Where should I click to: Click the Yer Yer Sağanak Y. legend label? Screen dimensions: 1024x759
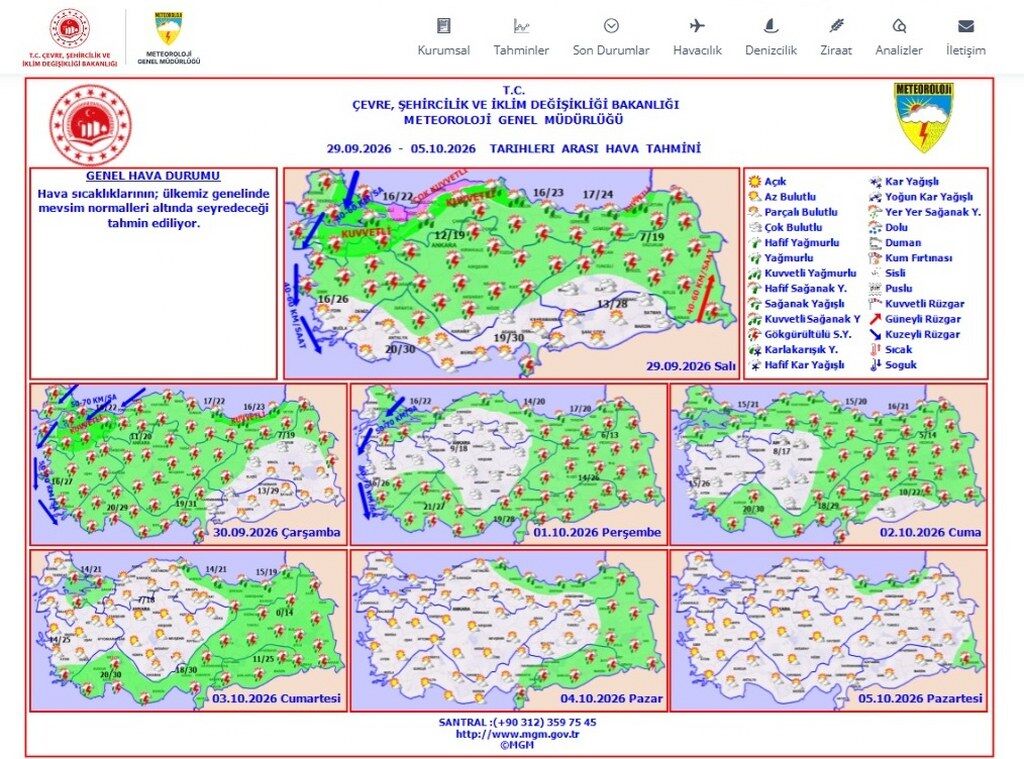click(933, 212)
